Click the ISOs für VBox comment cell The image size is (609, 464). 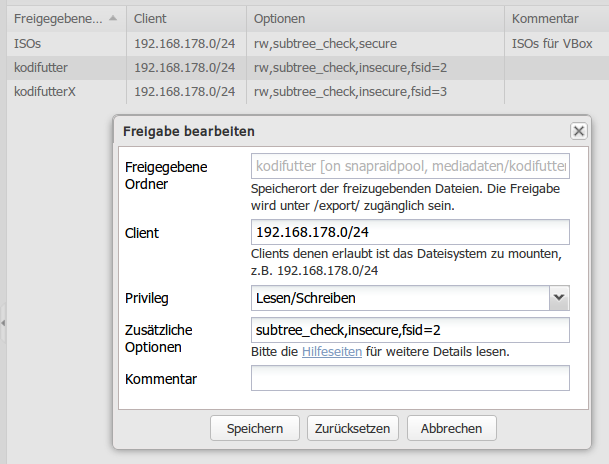tap(552, 43)
